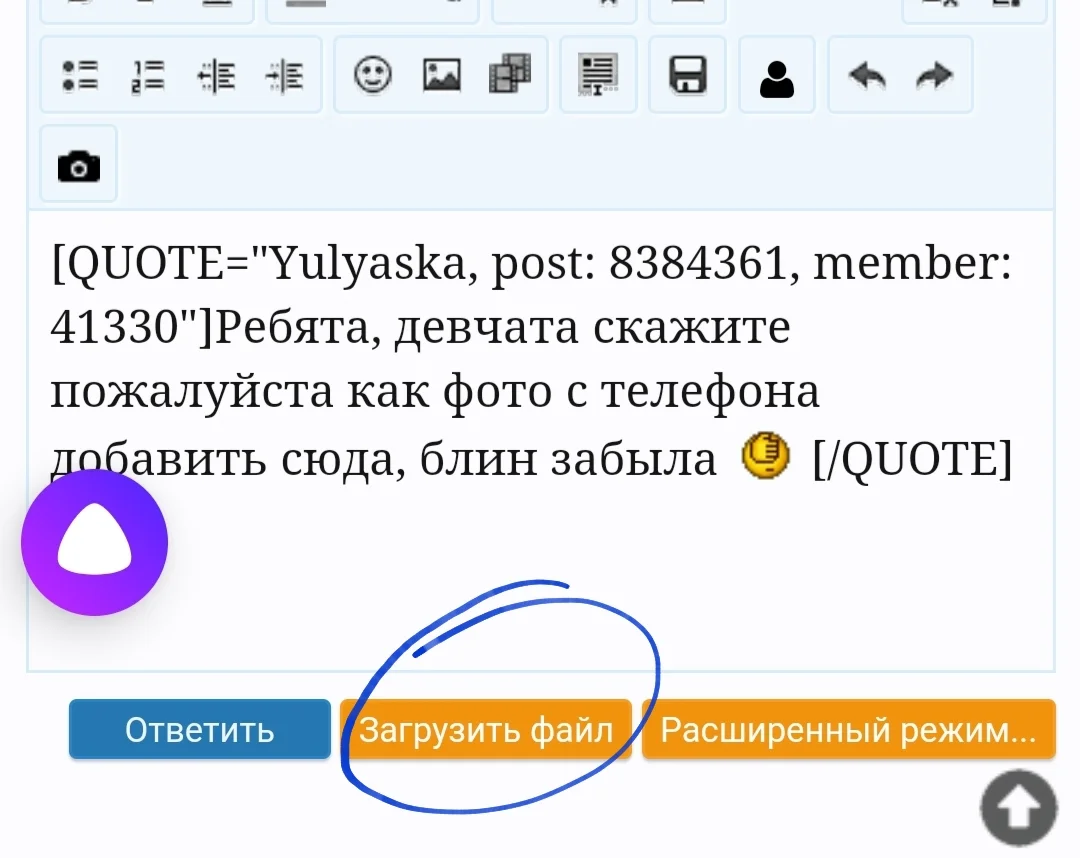Image resolution: width=1080 pixels, height=858 pixels.
Task: Decrease paragraph indent
Action: click(x=215, y=74)
